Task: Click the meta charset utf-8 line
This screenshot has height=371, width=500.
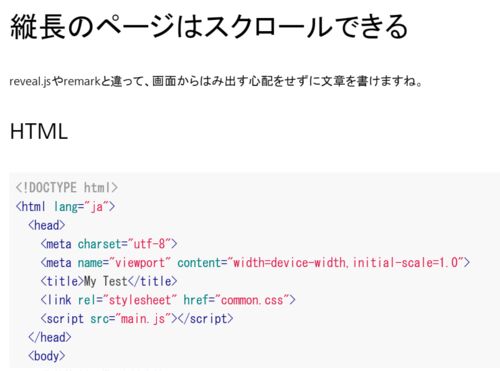Action: coord(109,244)
